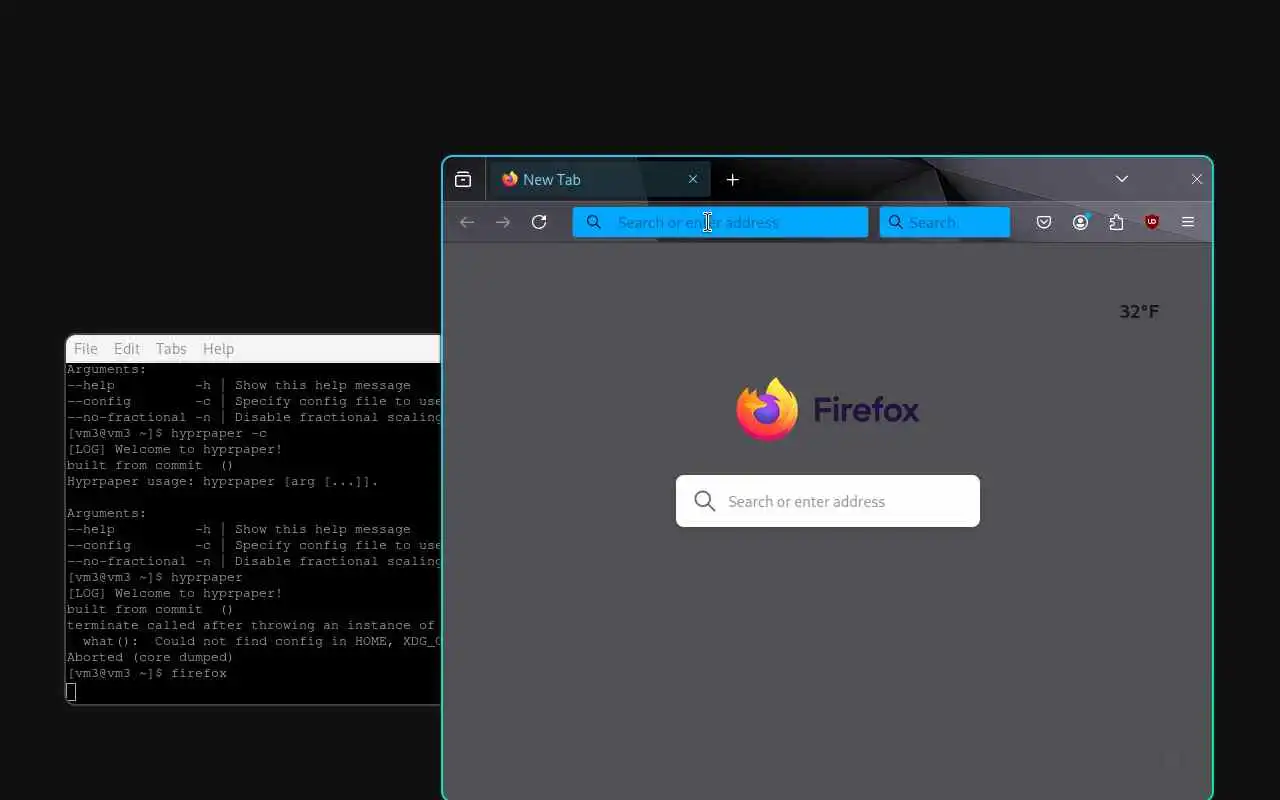Open the Save to Pocket icon

click(1044, 222)
